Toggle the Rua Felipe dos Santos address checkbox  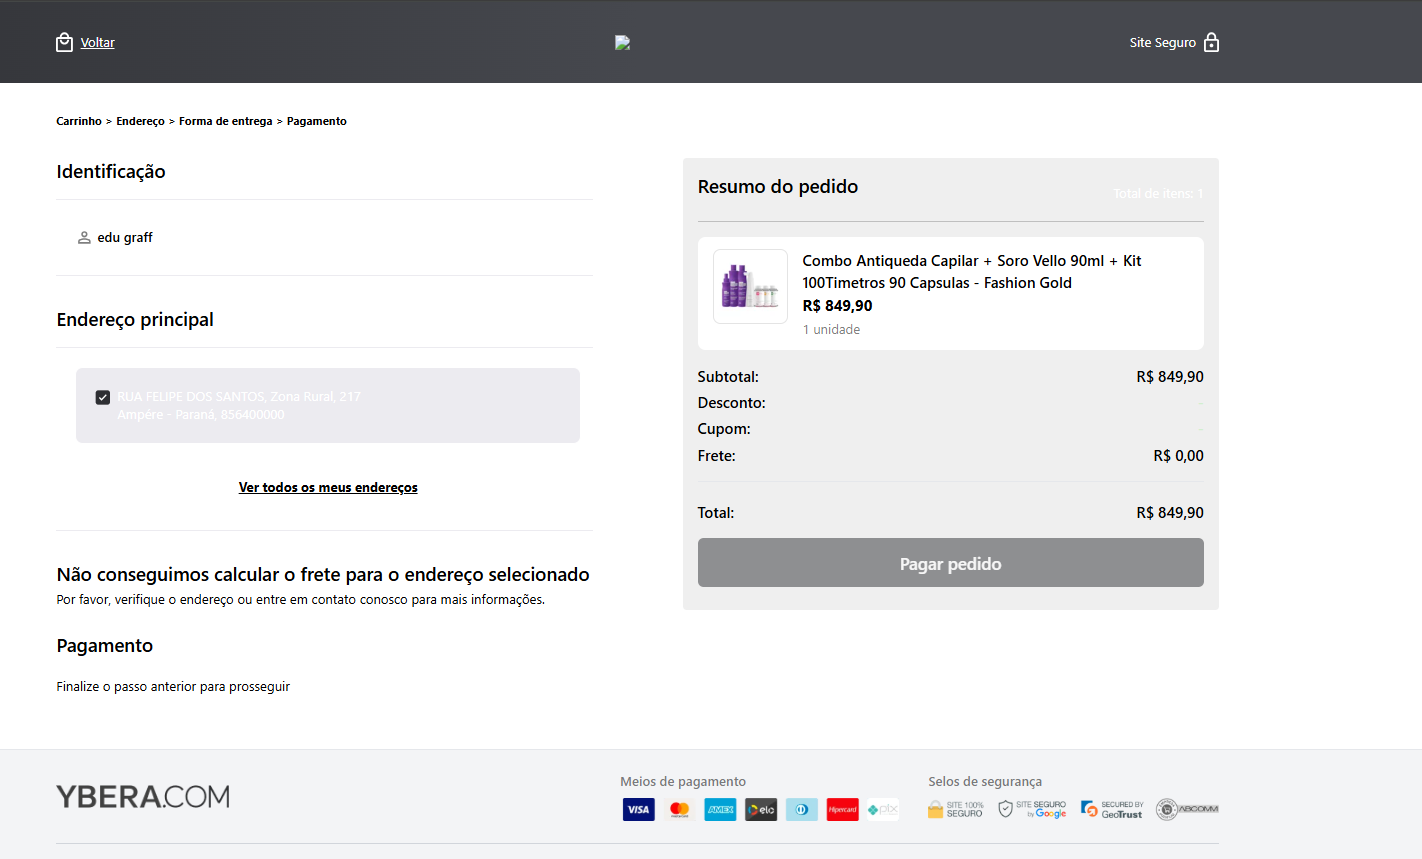(x=103, y=397)
